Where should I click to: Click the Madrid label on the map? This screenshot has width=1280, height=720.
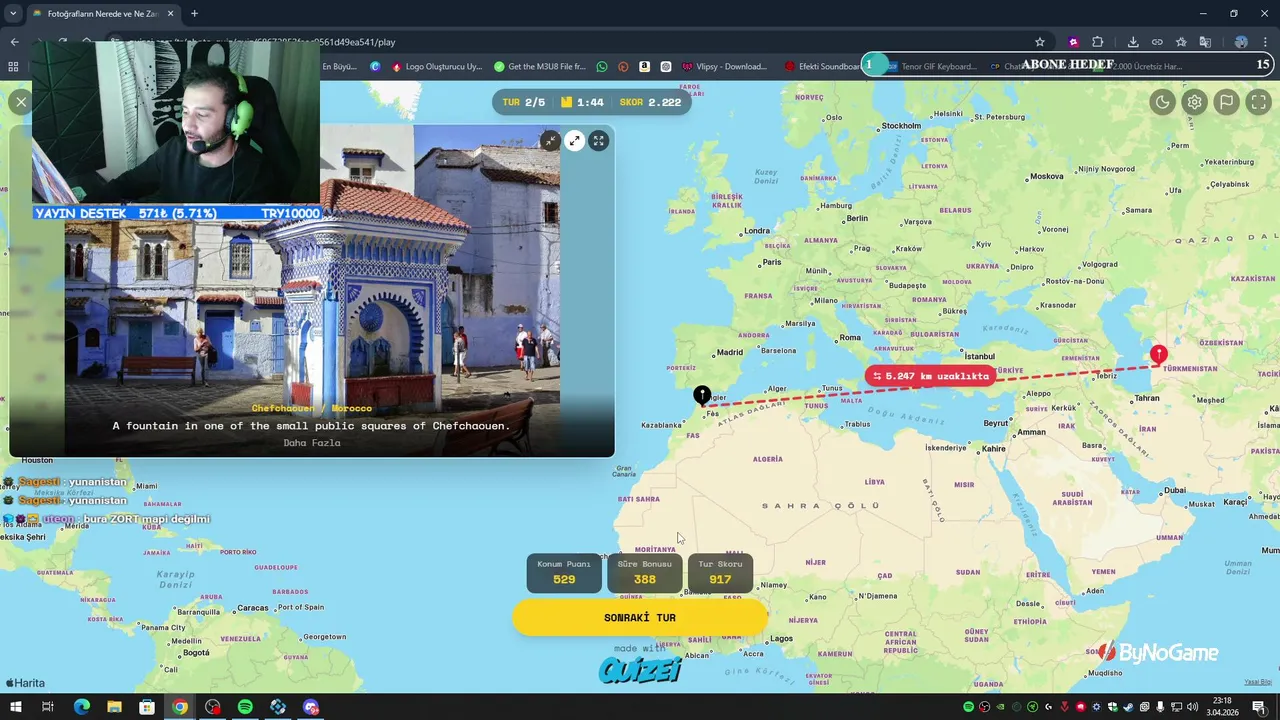[x=729, y=352]
